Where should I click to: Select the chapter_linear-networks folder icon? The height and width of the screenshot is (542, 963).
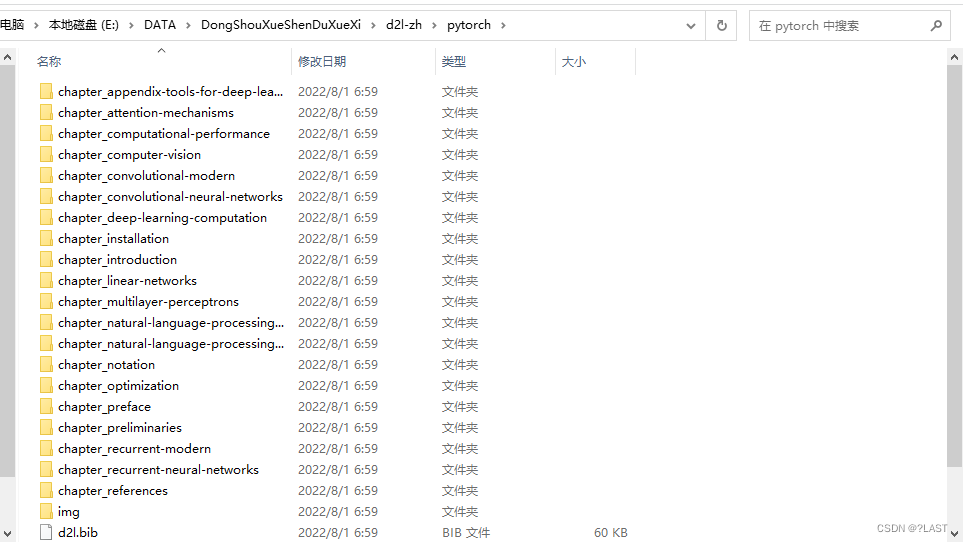pyautogui.click(x=46, y=281)
